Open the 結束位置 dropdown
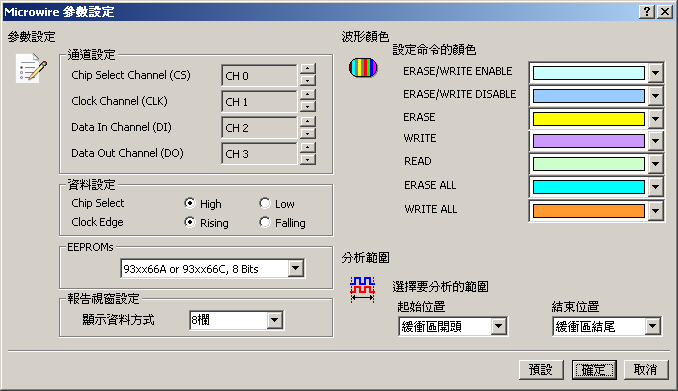678x391 pixels. click(652, 327)
